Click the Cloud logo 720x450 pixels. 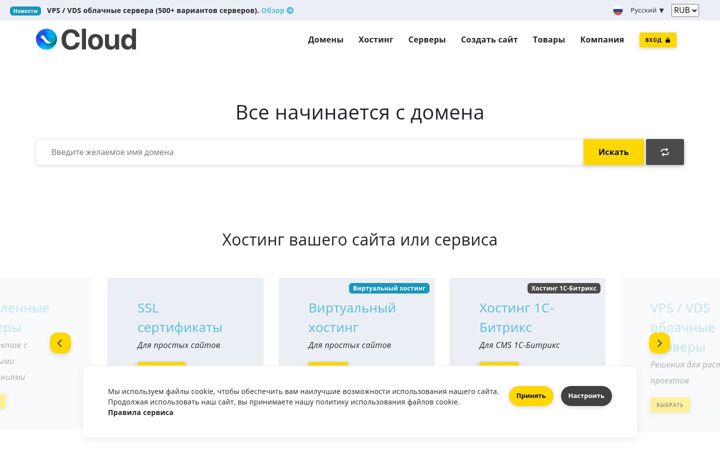pyautogui.click(x=86, y=39)
